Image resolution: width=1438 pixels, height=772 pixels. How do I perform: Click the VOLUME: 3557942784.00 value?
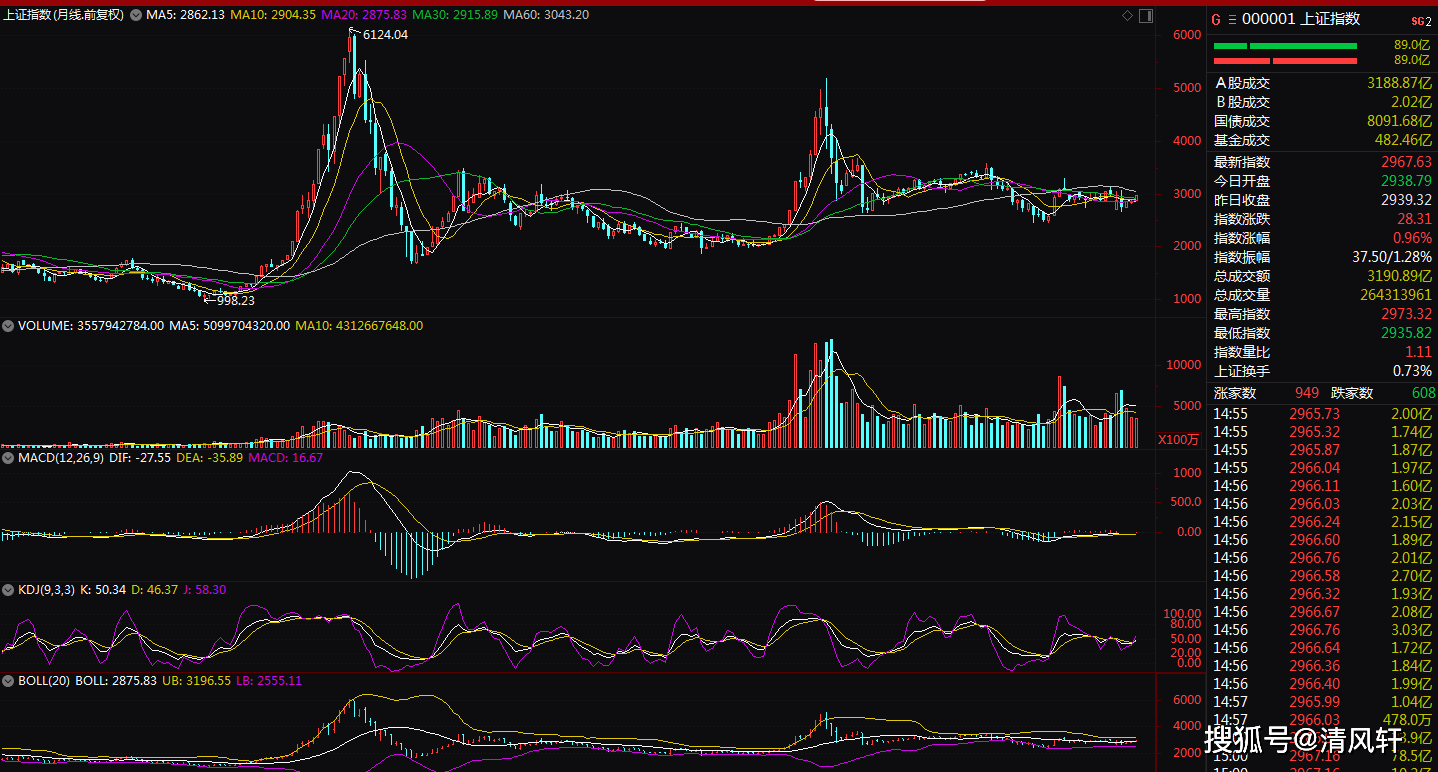91,326
